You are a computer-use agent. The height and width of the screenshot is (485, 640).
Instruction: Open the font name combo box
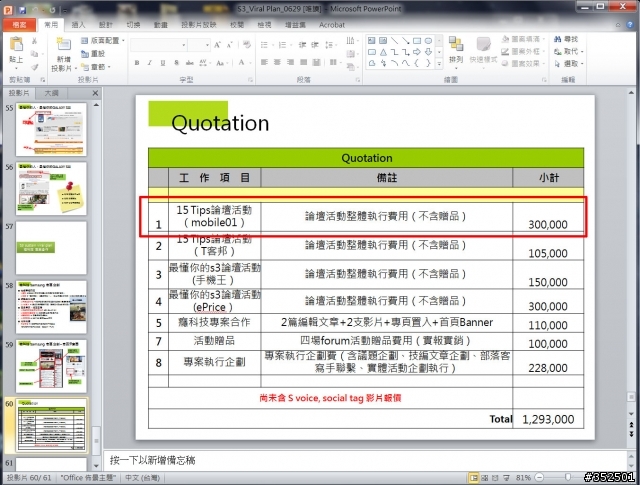tap(158, 45)
